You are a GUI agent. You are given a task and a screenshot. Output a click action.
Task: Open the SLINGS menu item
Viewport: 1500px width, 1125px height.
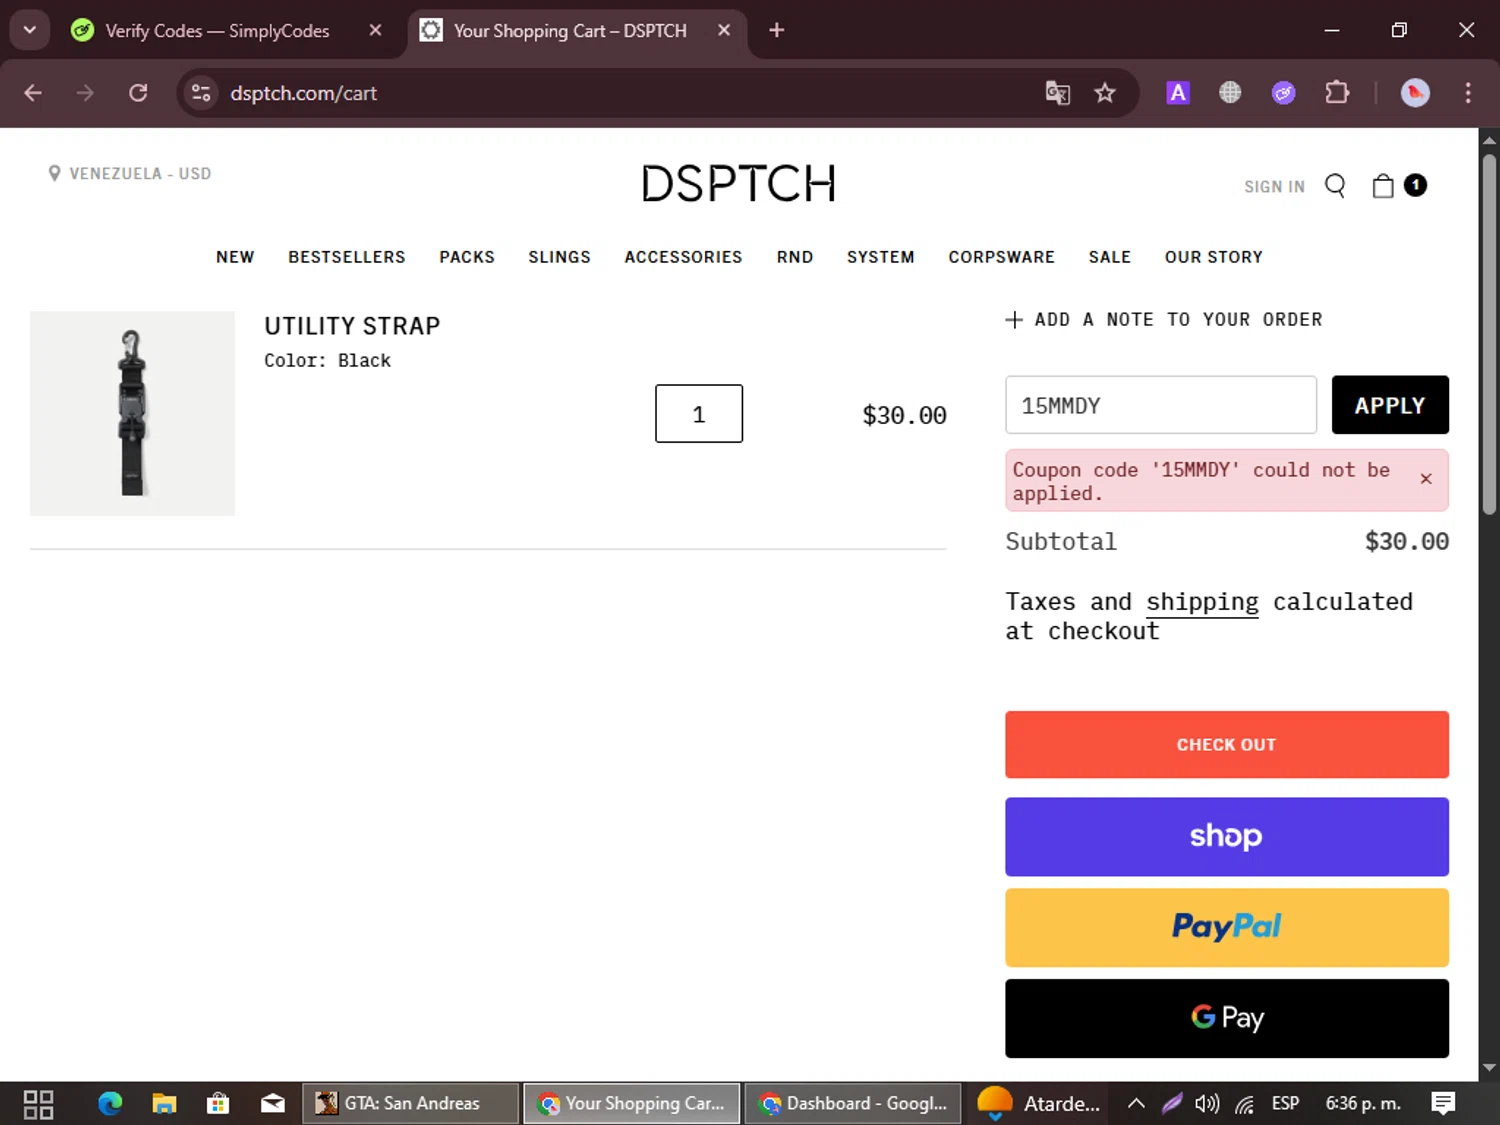click(x=559, y=257)
